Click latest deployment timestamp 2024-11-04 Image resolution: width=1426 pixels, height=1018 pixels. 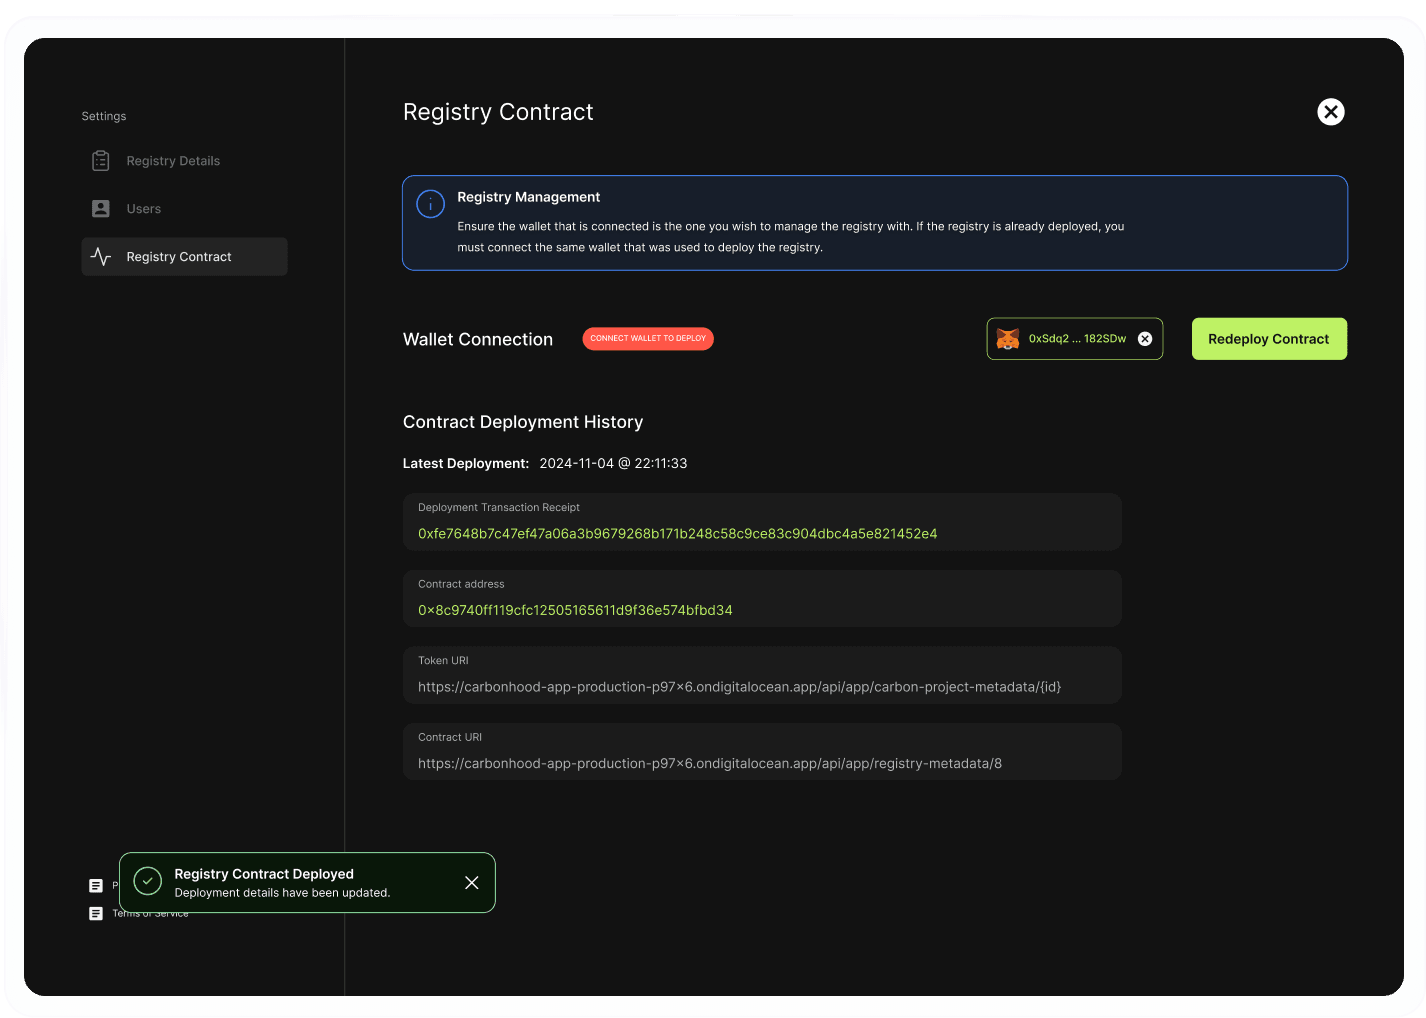pyautogui.click(x=613, y=463)
